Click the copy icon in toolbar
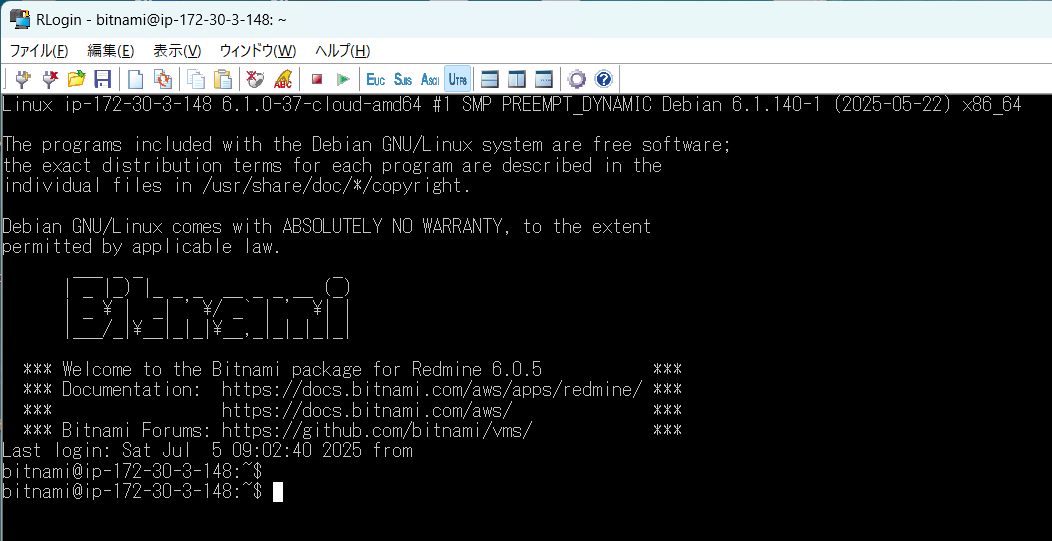 [196, 79]
